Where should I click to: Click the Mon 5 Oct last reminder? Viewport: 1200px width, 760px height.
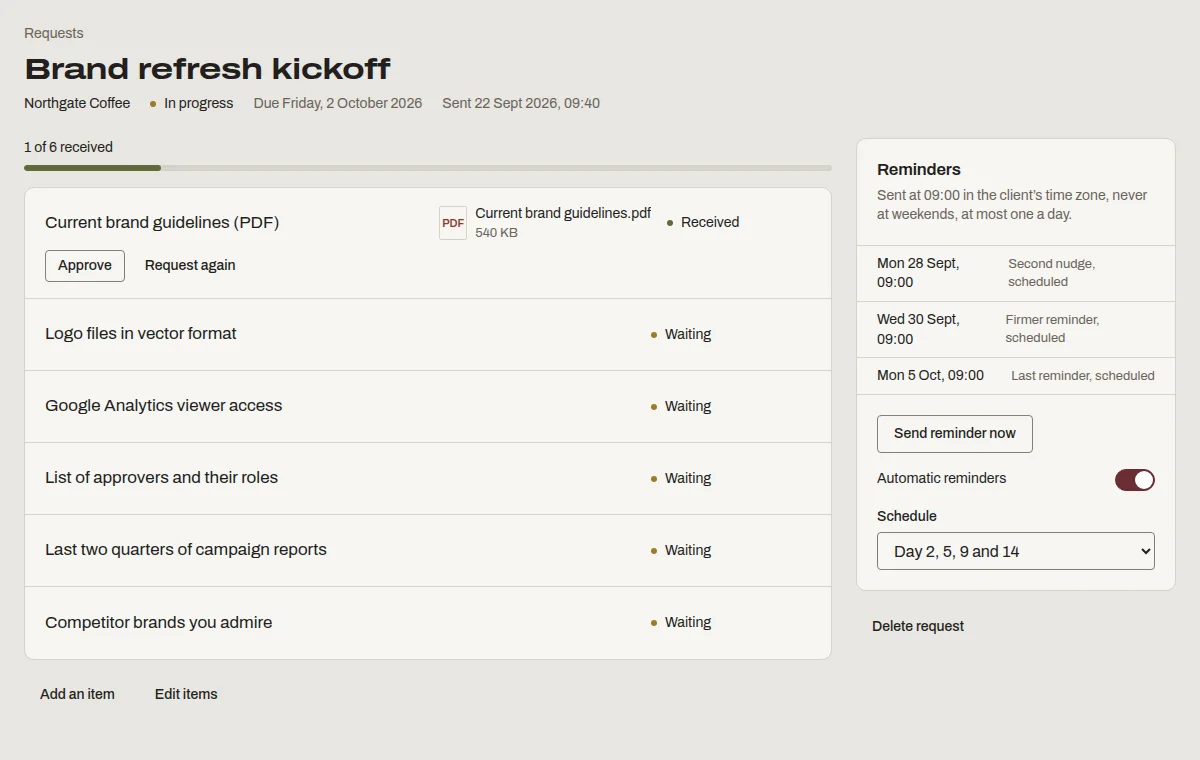click(1016, 376)
